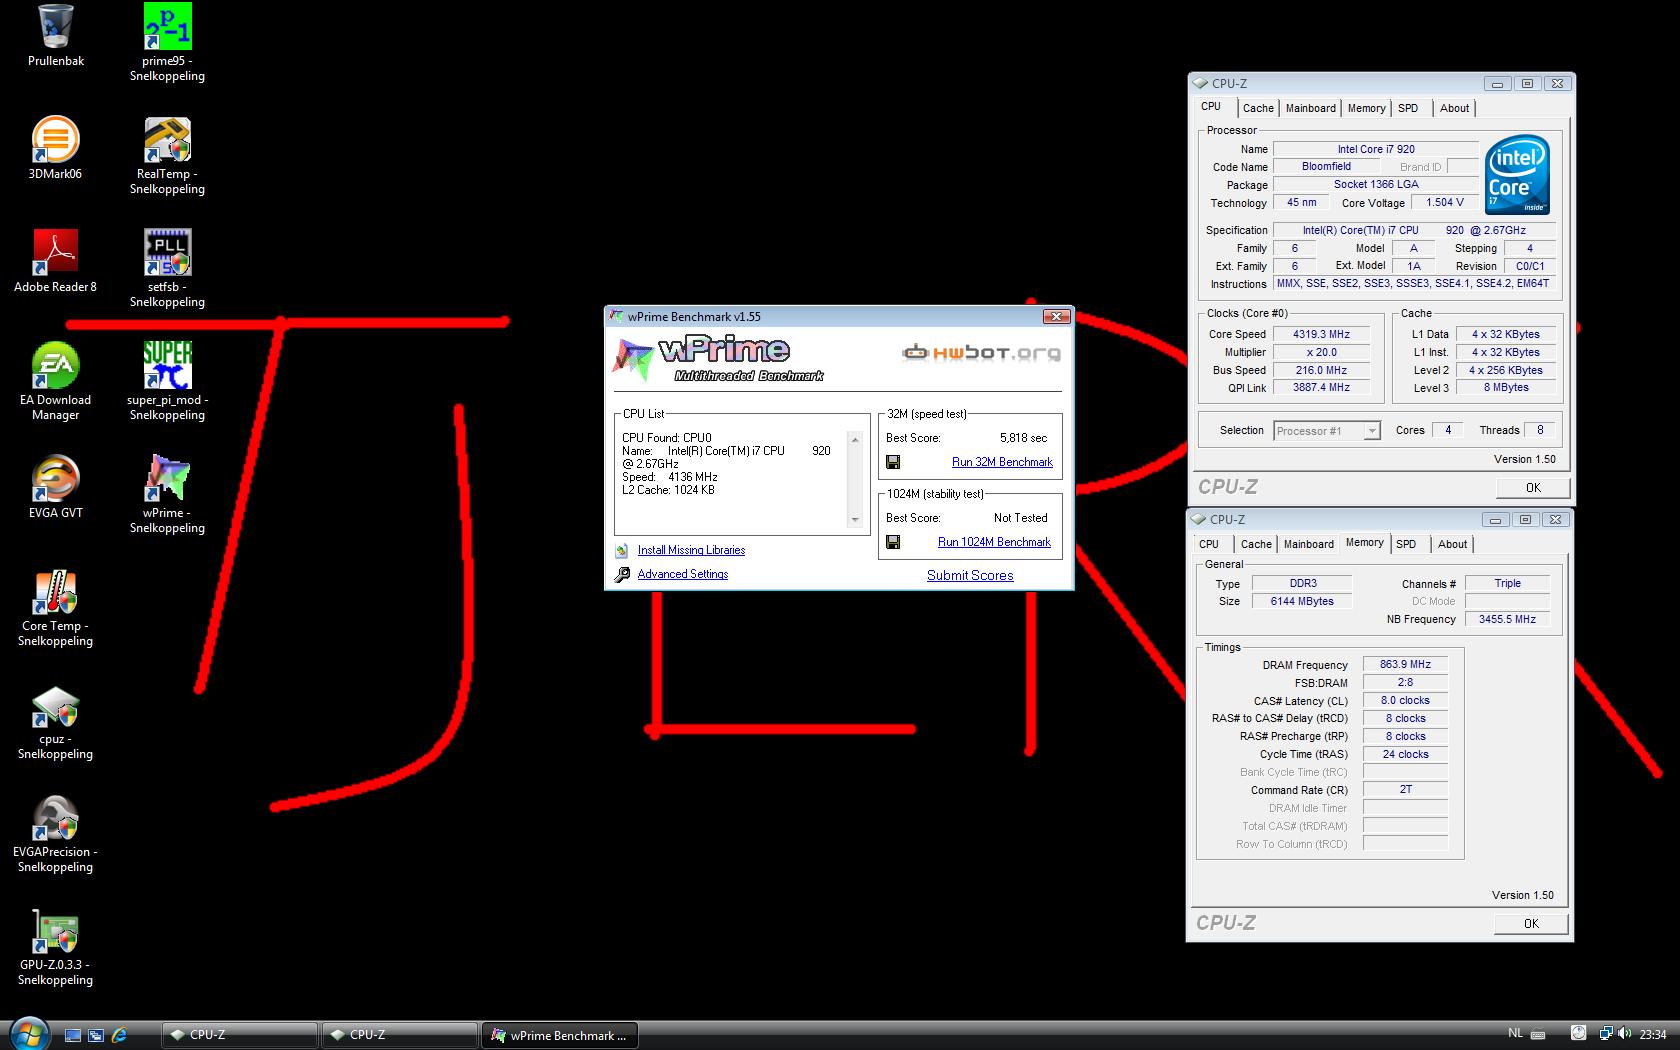The height and width of the screenshot is (1050, 1680).
Task: Click Run 1024M Benchmark link
Action: pos(994,542)
